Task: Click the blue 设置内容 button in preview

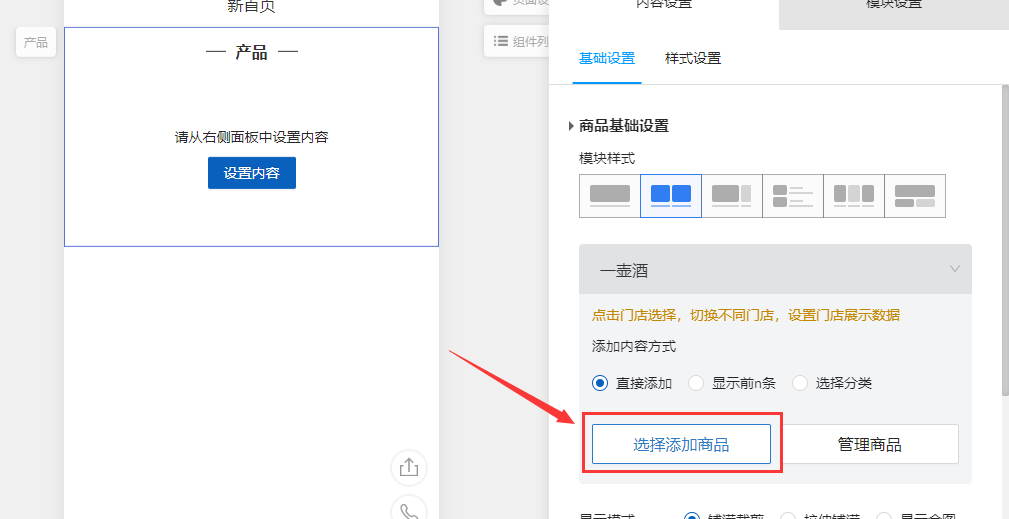Action: tap(252, 173)
